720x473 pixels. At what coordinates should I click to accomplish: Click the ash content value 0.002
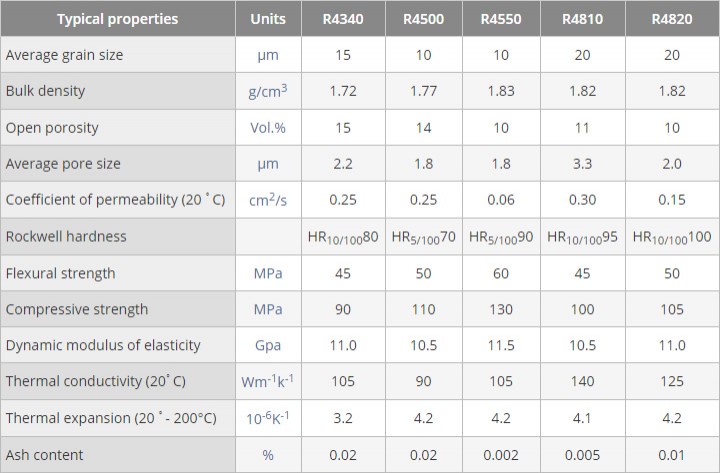click(x=501, y=455)
